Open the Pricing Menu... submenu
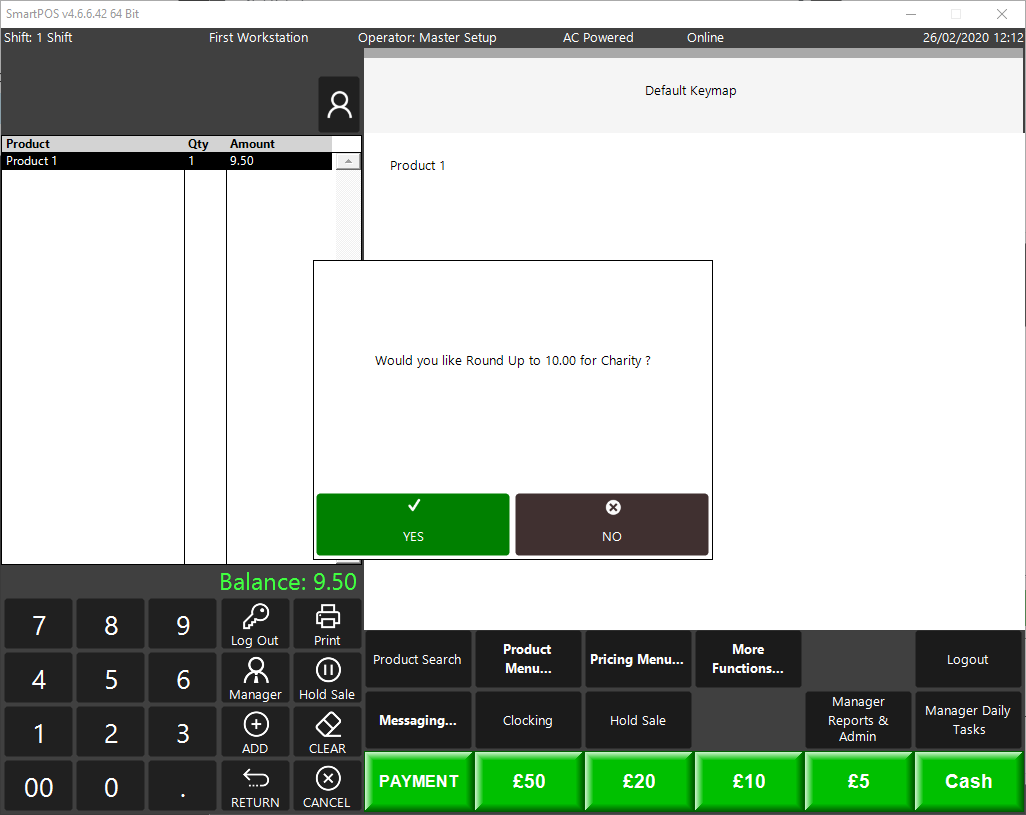Viewport: 1026px width, 815px height. pyautogui.click(x=638, y=659)
